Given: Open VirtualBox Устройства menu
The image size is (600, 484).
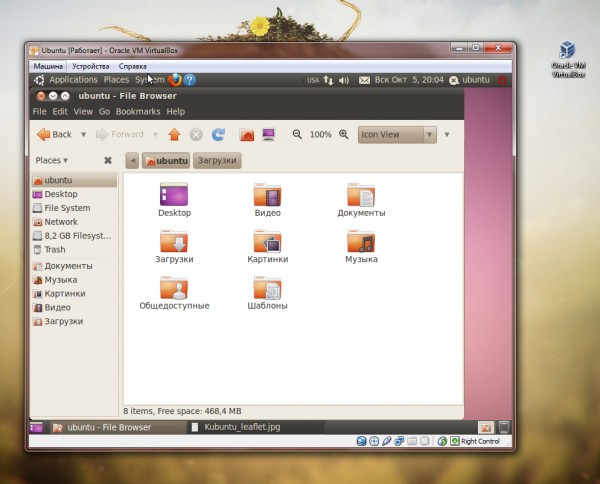Looking at the screenshot, I should (91, 66).
